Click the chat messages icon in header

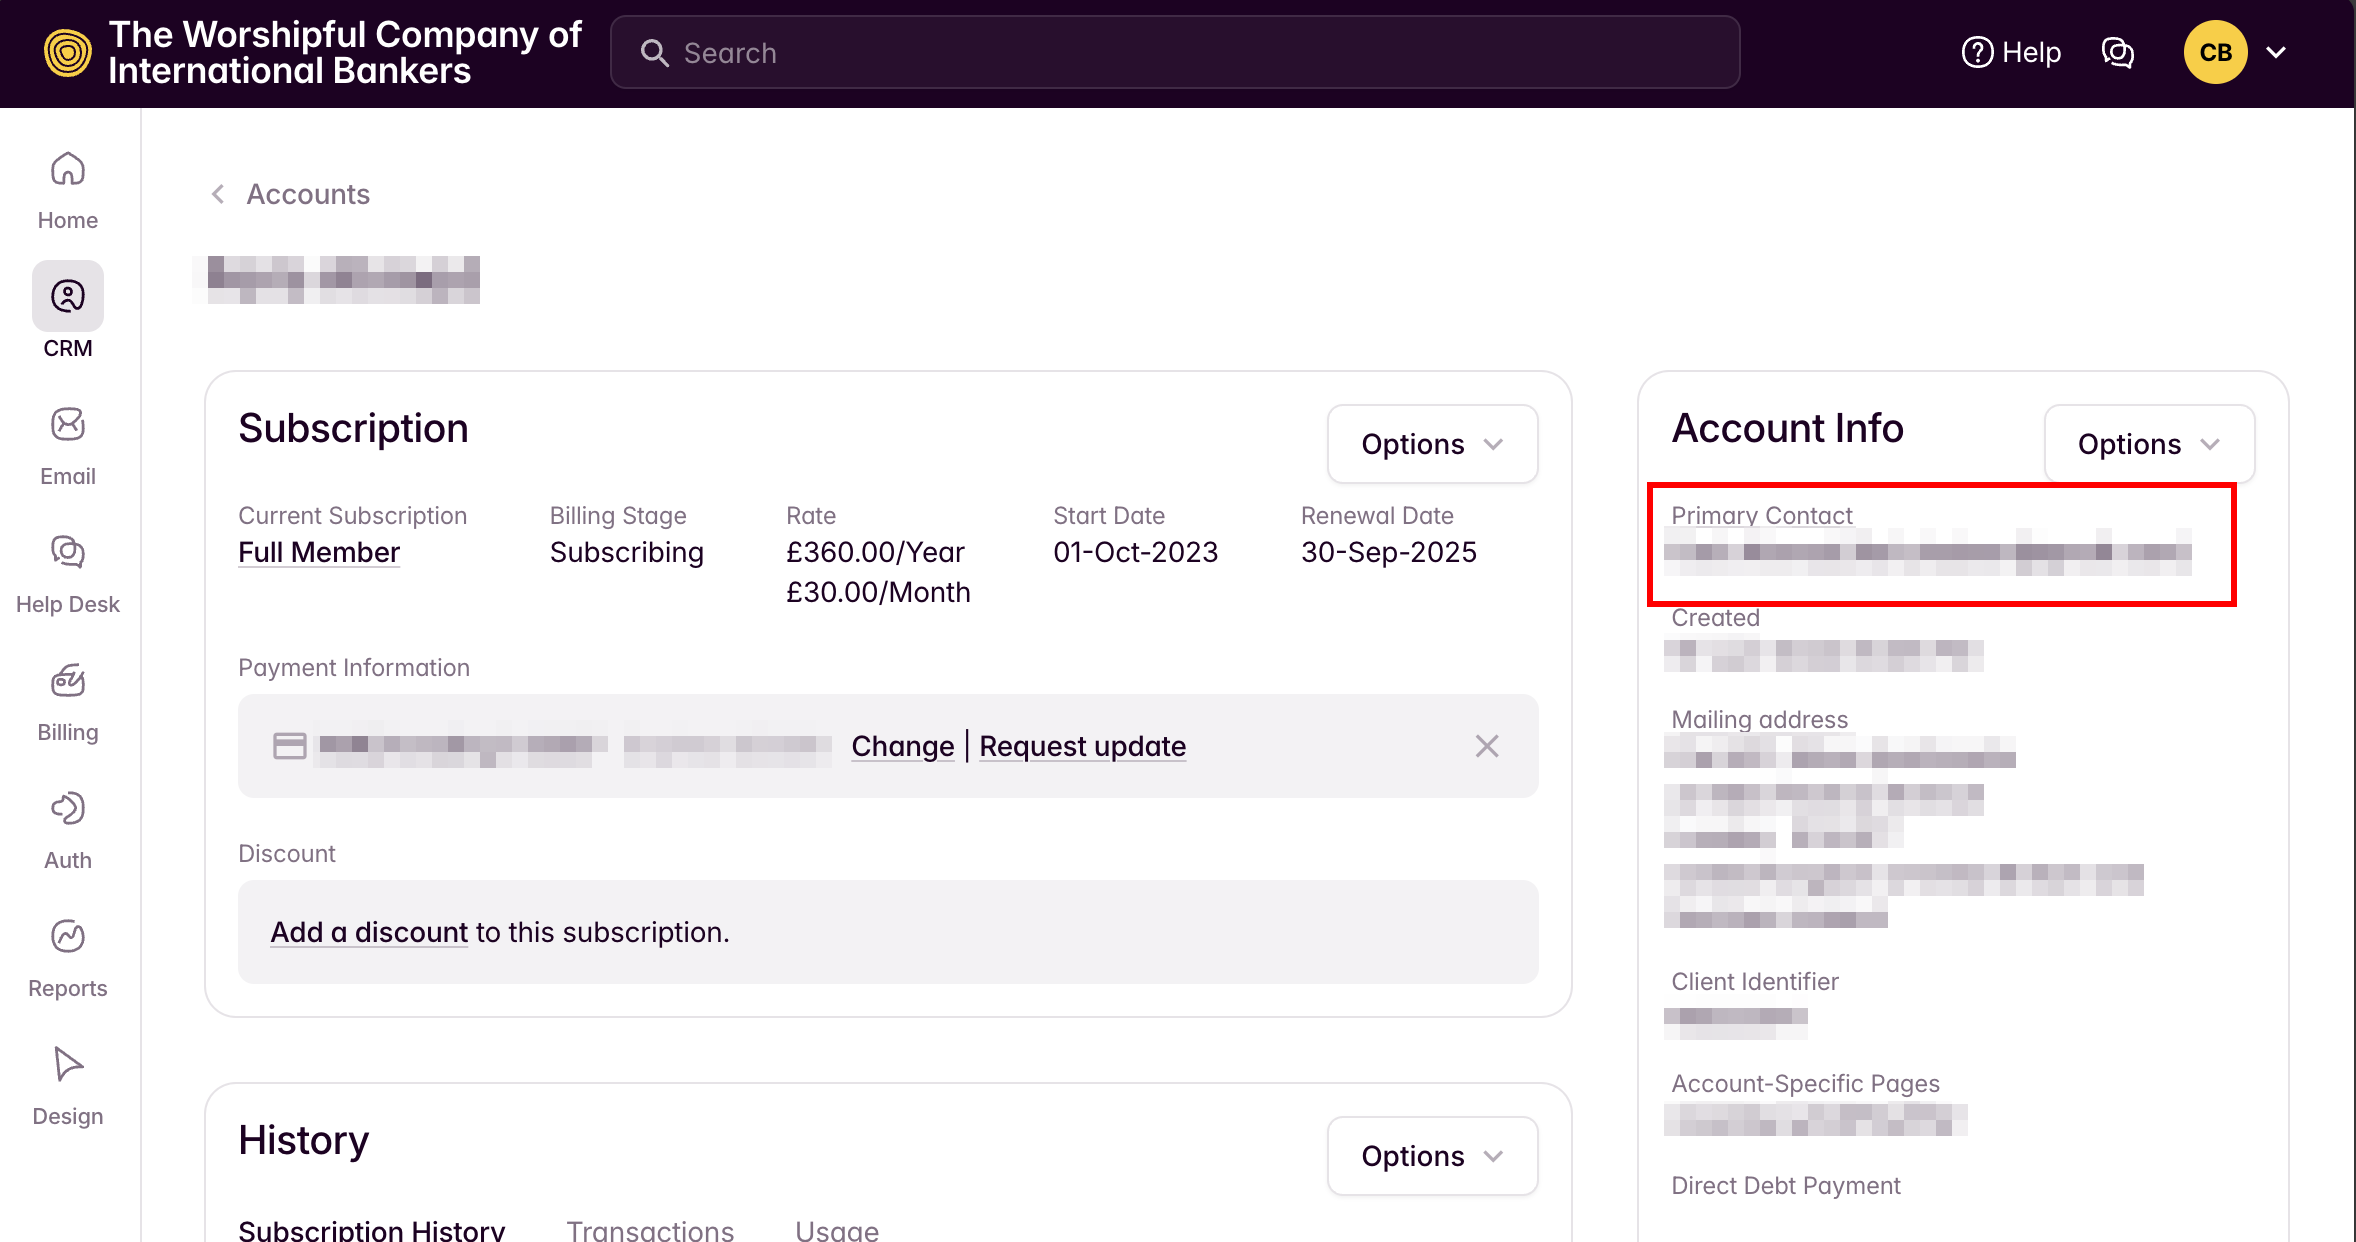[2118, 52]
